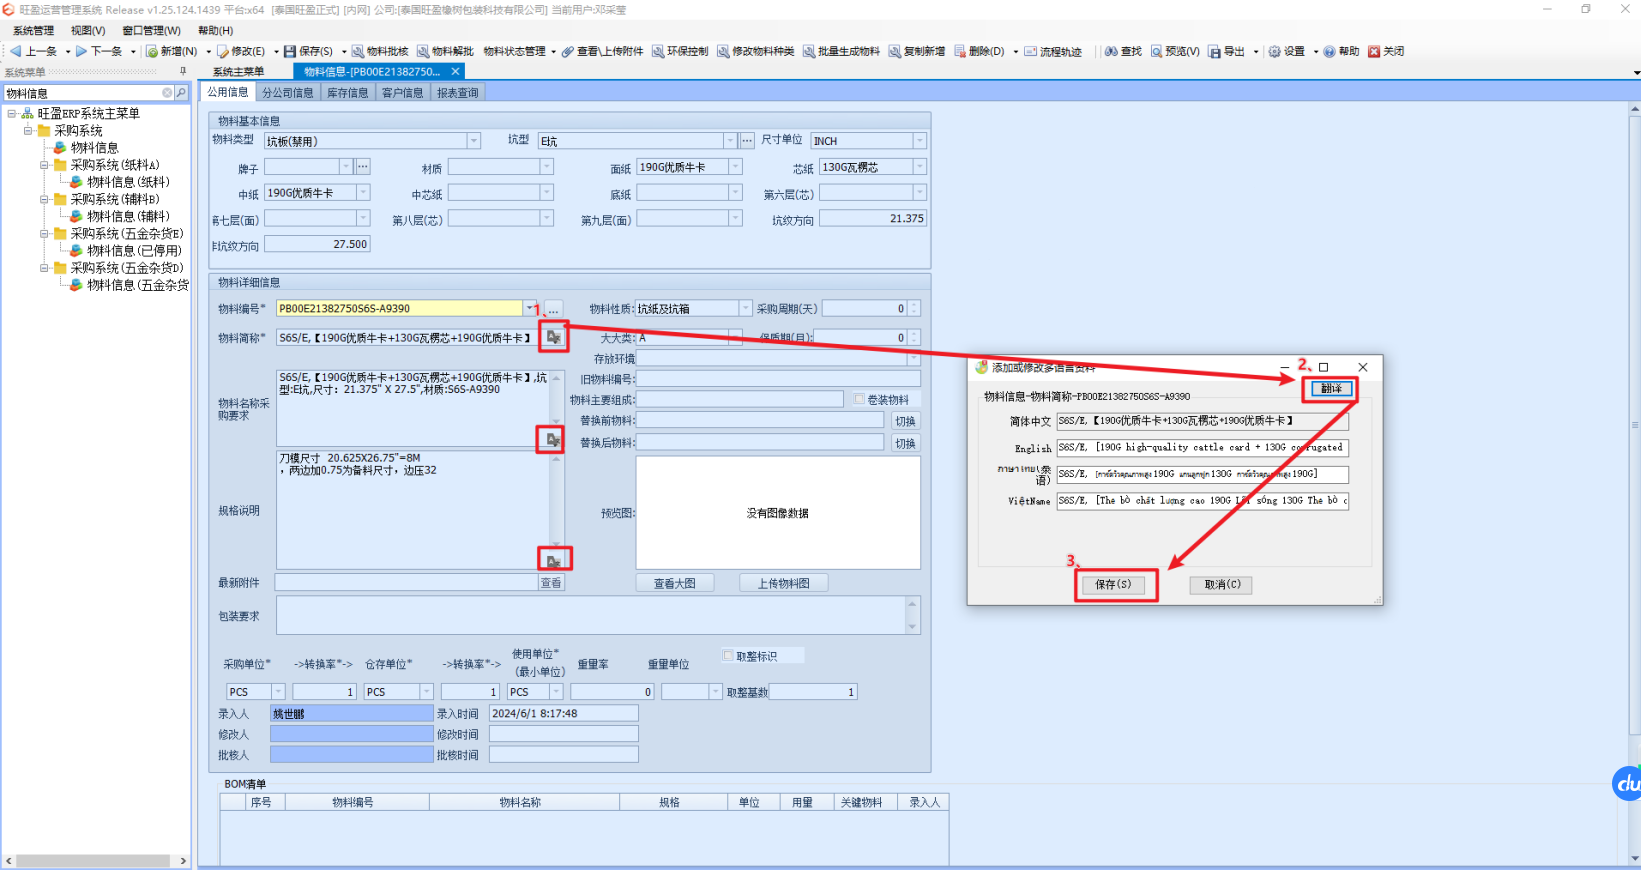Open 设置 settings gear
Image resolution: width=1641 pixels, height=870 pixels.
pos(1287,51)
